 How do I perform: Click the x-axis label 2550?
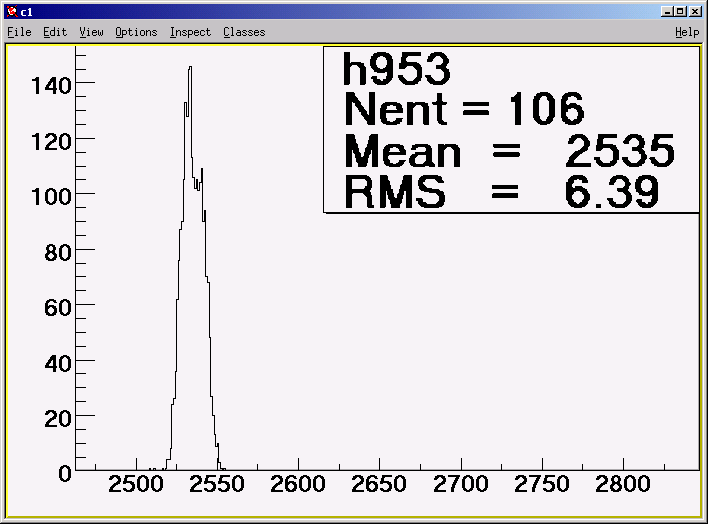pyautogui.click(x=217, y=484)
